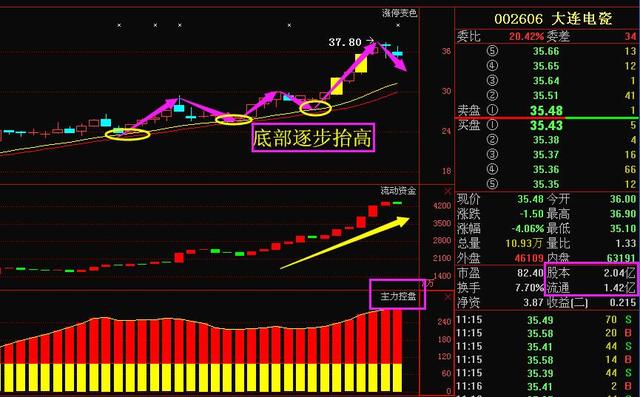Select buy level ① price 35.43
Image resolution: width=640 pixels, height=397 pixels.
coord(546,125)
